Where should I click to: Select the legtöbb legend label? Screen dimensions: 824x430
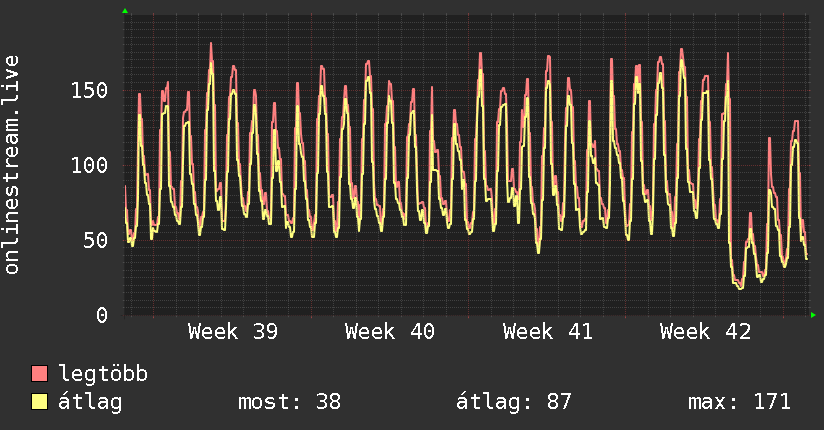point(103,374)
